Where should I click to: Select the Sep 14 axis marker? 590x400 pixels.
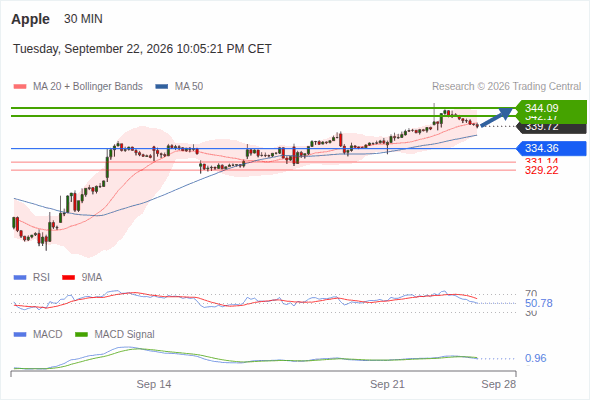[154, 384]
